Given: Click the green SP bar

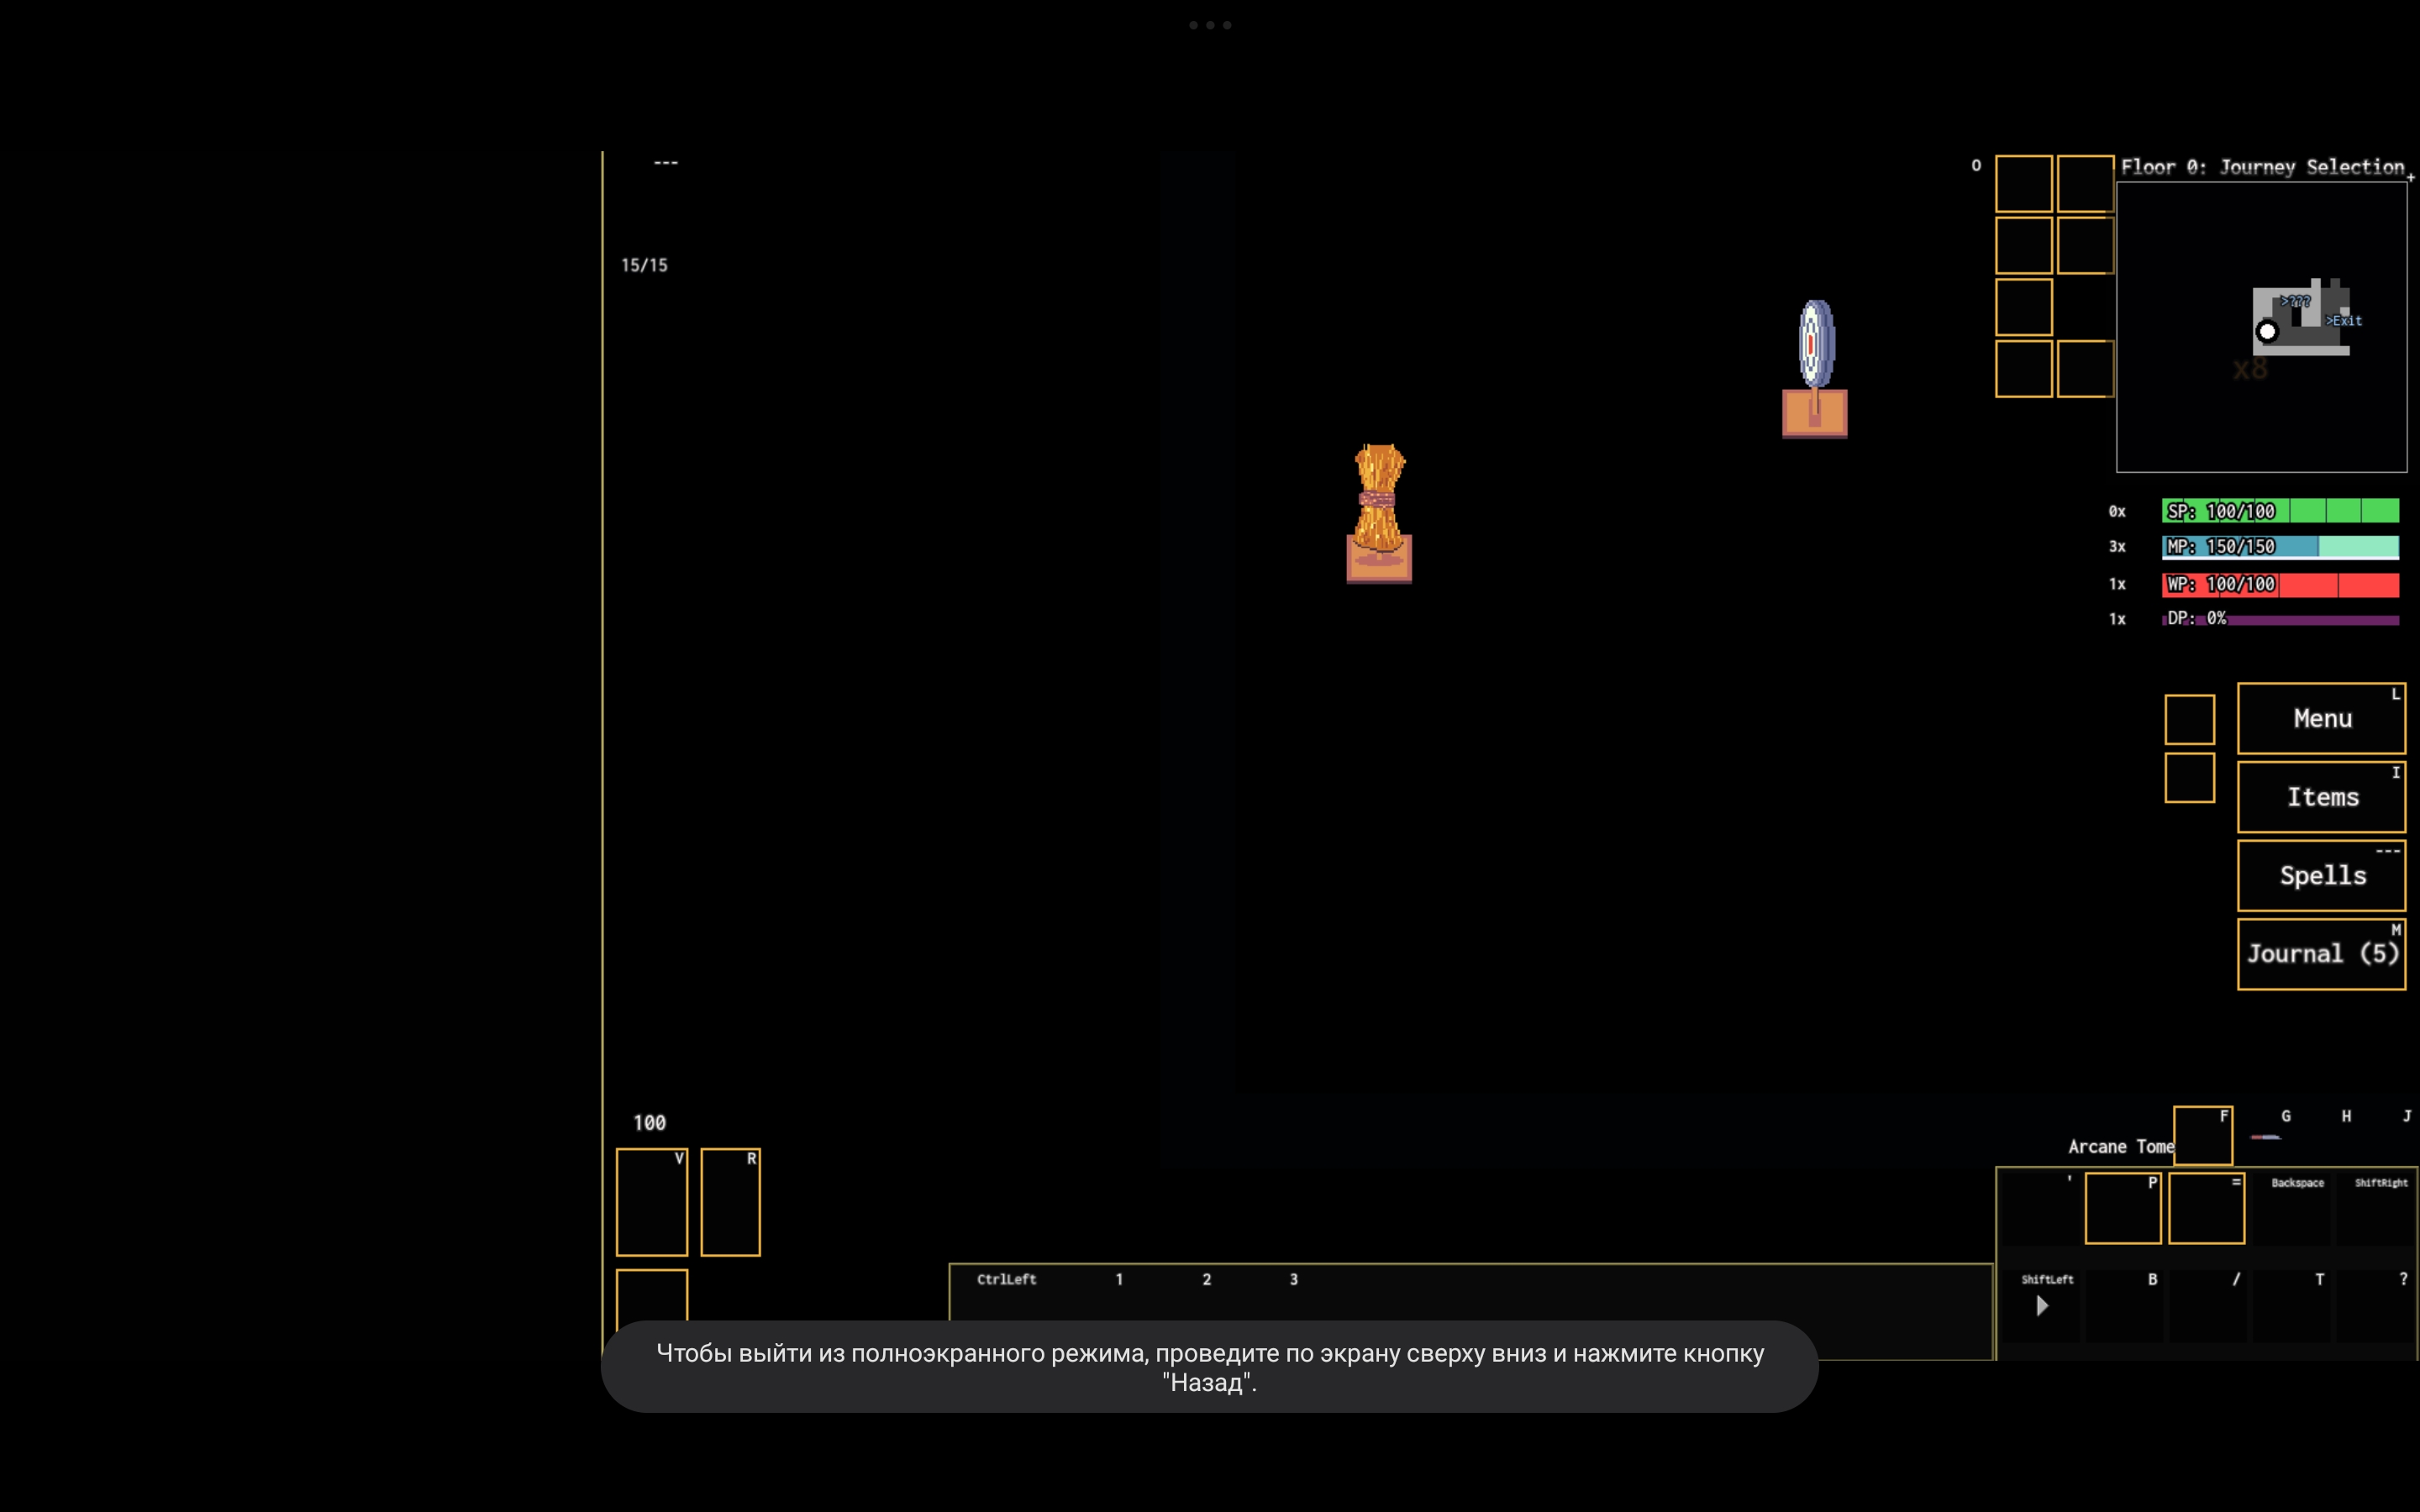Looking at the screenshot, I should click(x=2280, y=511).
